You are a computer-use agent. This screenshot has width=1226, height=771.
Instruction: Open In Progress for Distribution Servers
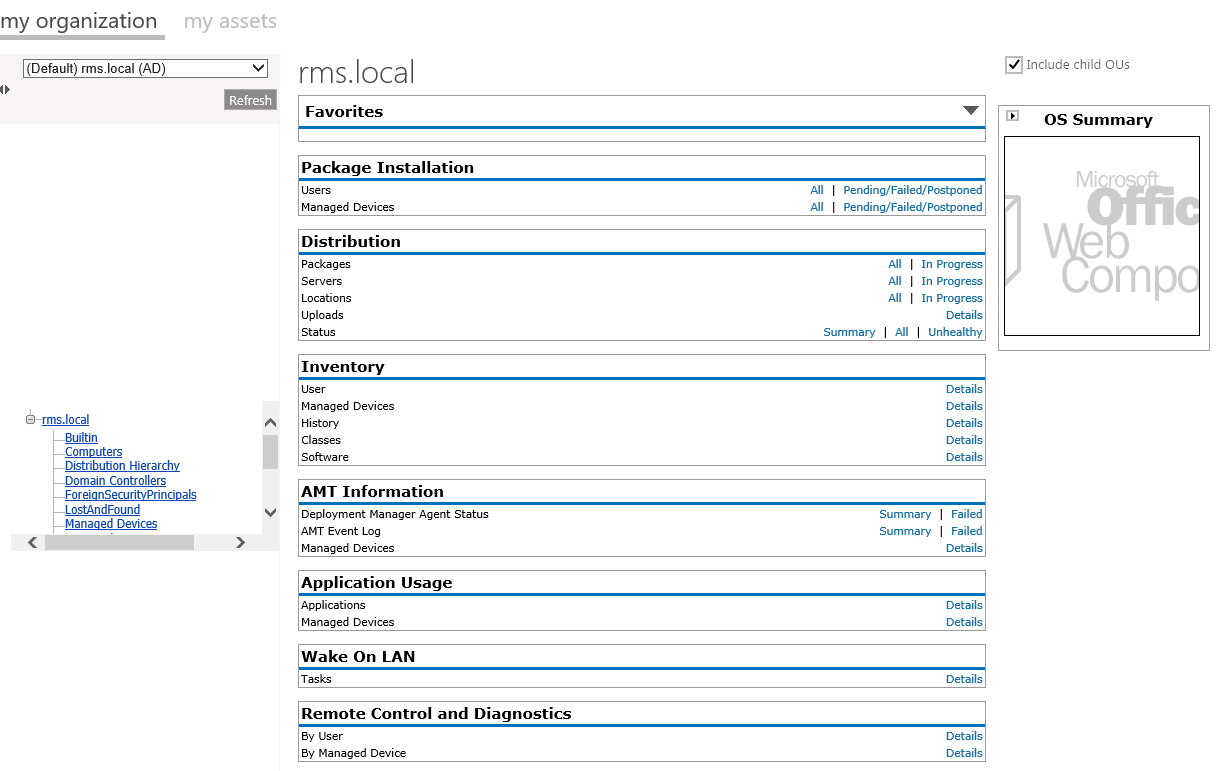952,281
